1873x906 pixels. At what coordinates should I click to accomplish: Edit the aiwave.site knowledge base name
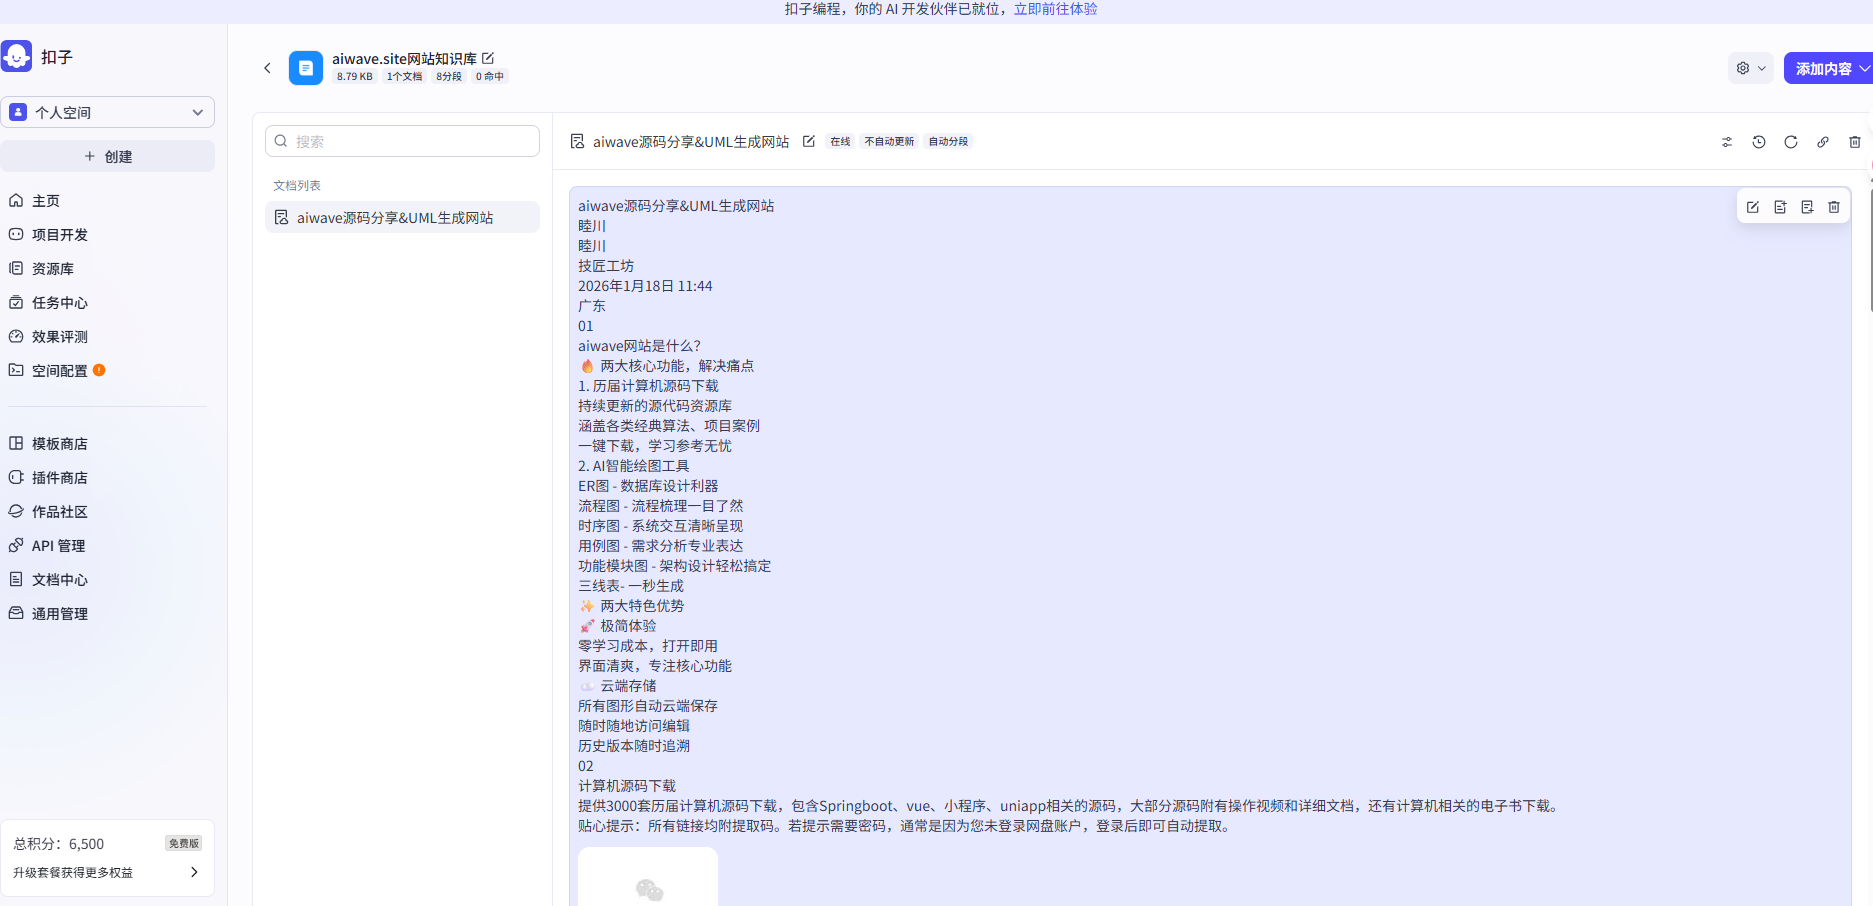tap(488, 58)
